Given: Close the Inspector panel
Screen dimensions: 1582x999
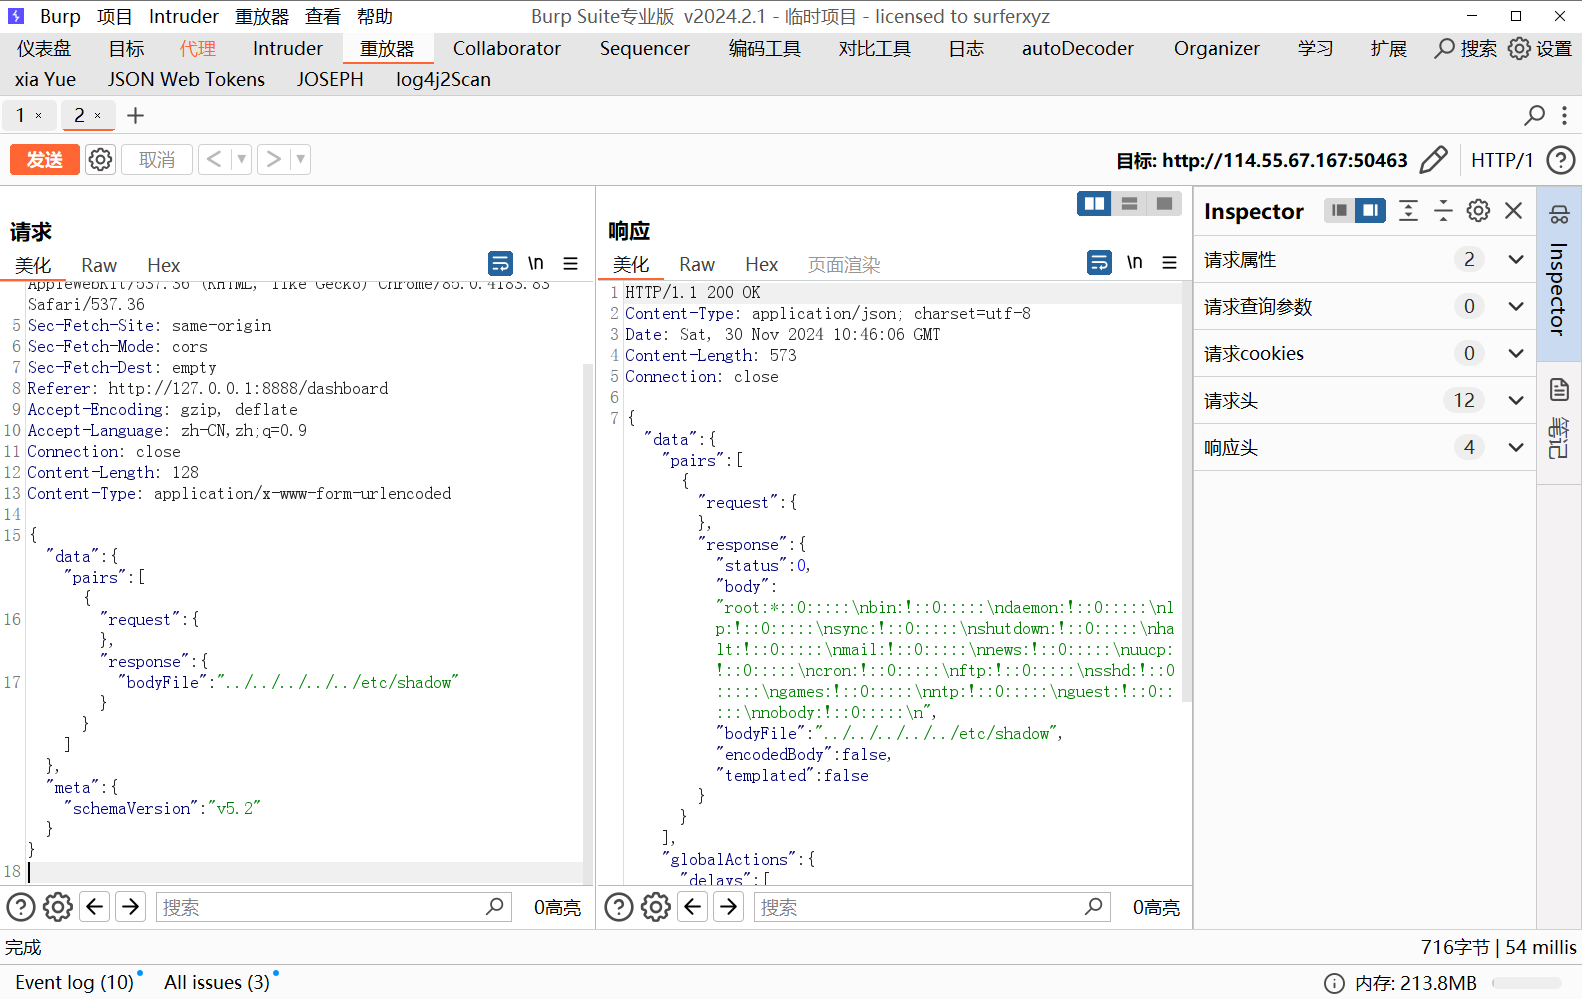Looking at the screenshot, I should pyautogui.click(x=1513, y=210).
